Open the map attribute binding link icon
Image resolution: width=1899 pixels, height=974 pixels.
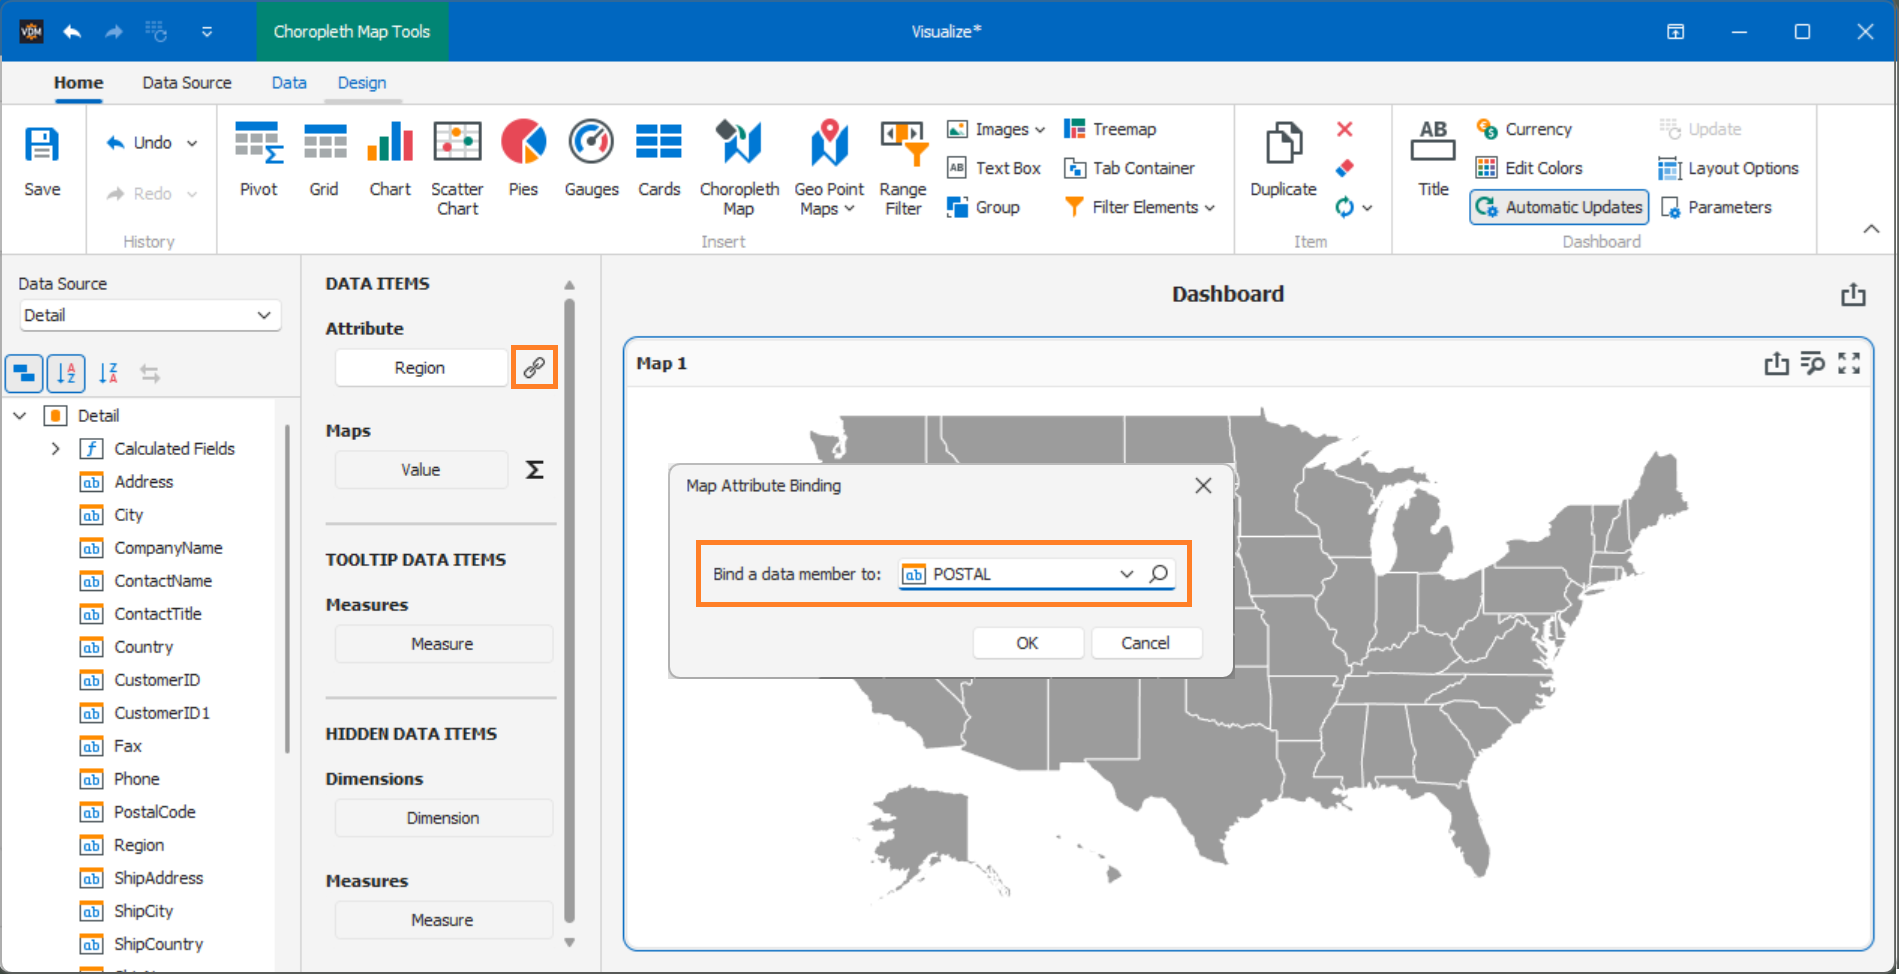(x=533, y=367)
